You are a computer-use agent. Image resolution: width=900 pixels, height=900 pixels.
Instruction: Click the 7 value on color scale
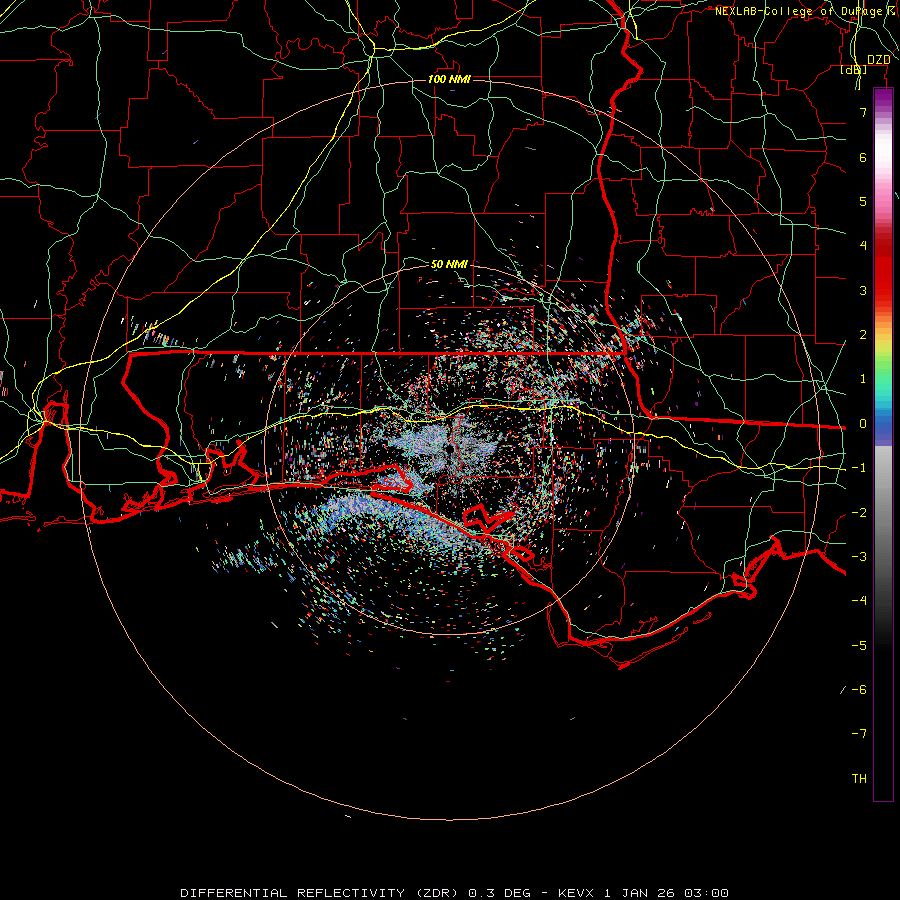coord(863,112)
